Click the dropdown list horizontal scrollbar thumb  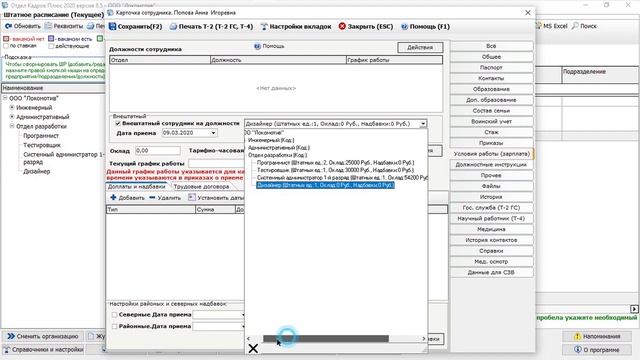[x=326, y=338]
